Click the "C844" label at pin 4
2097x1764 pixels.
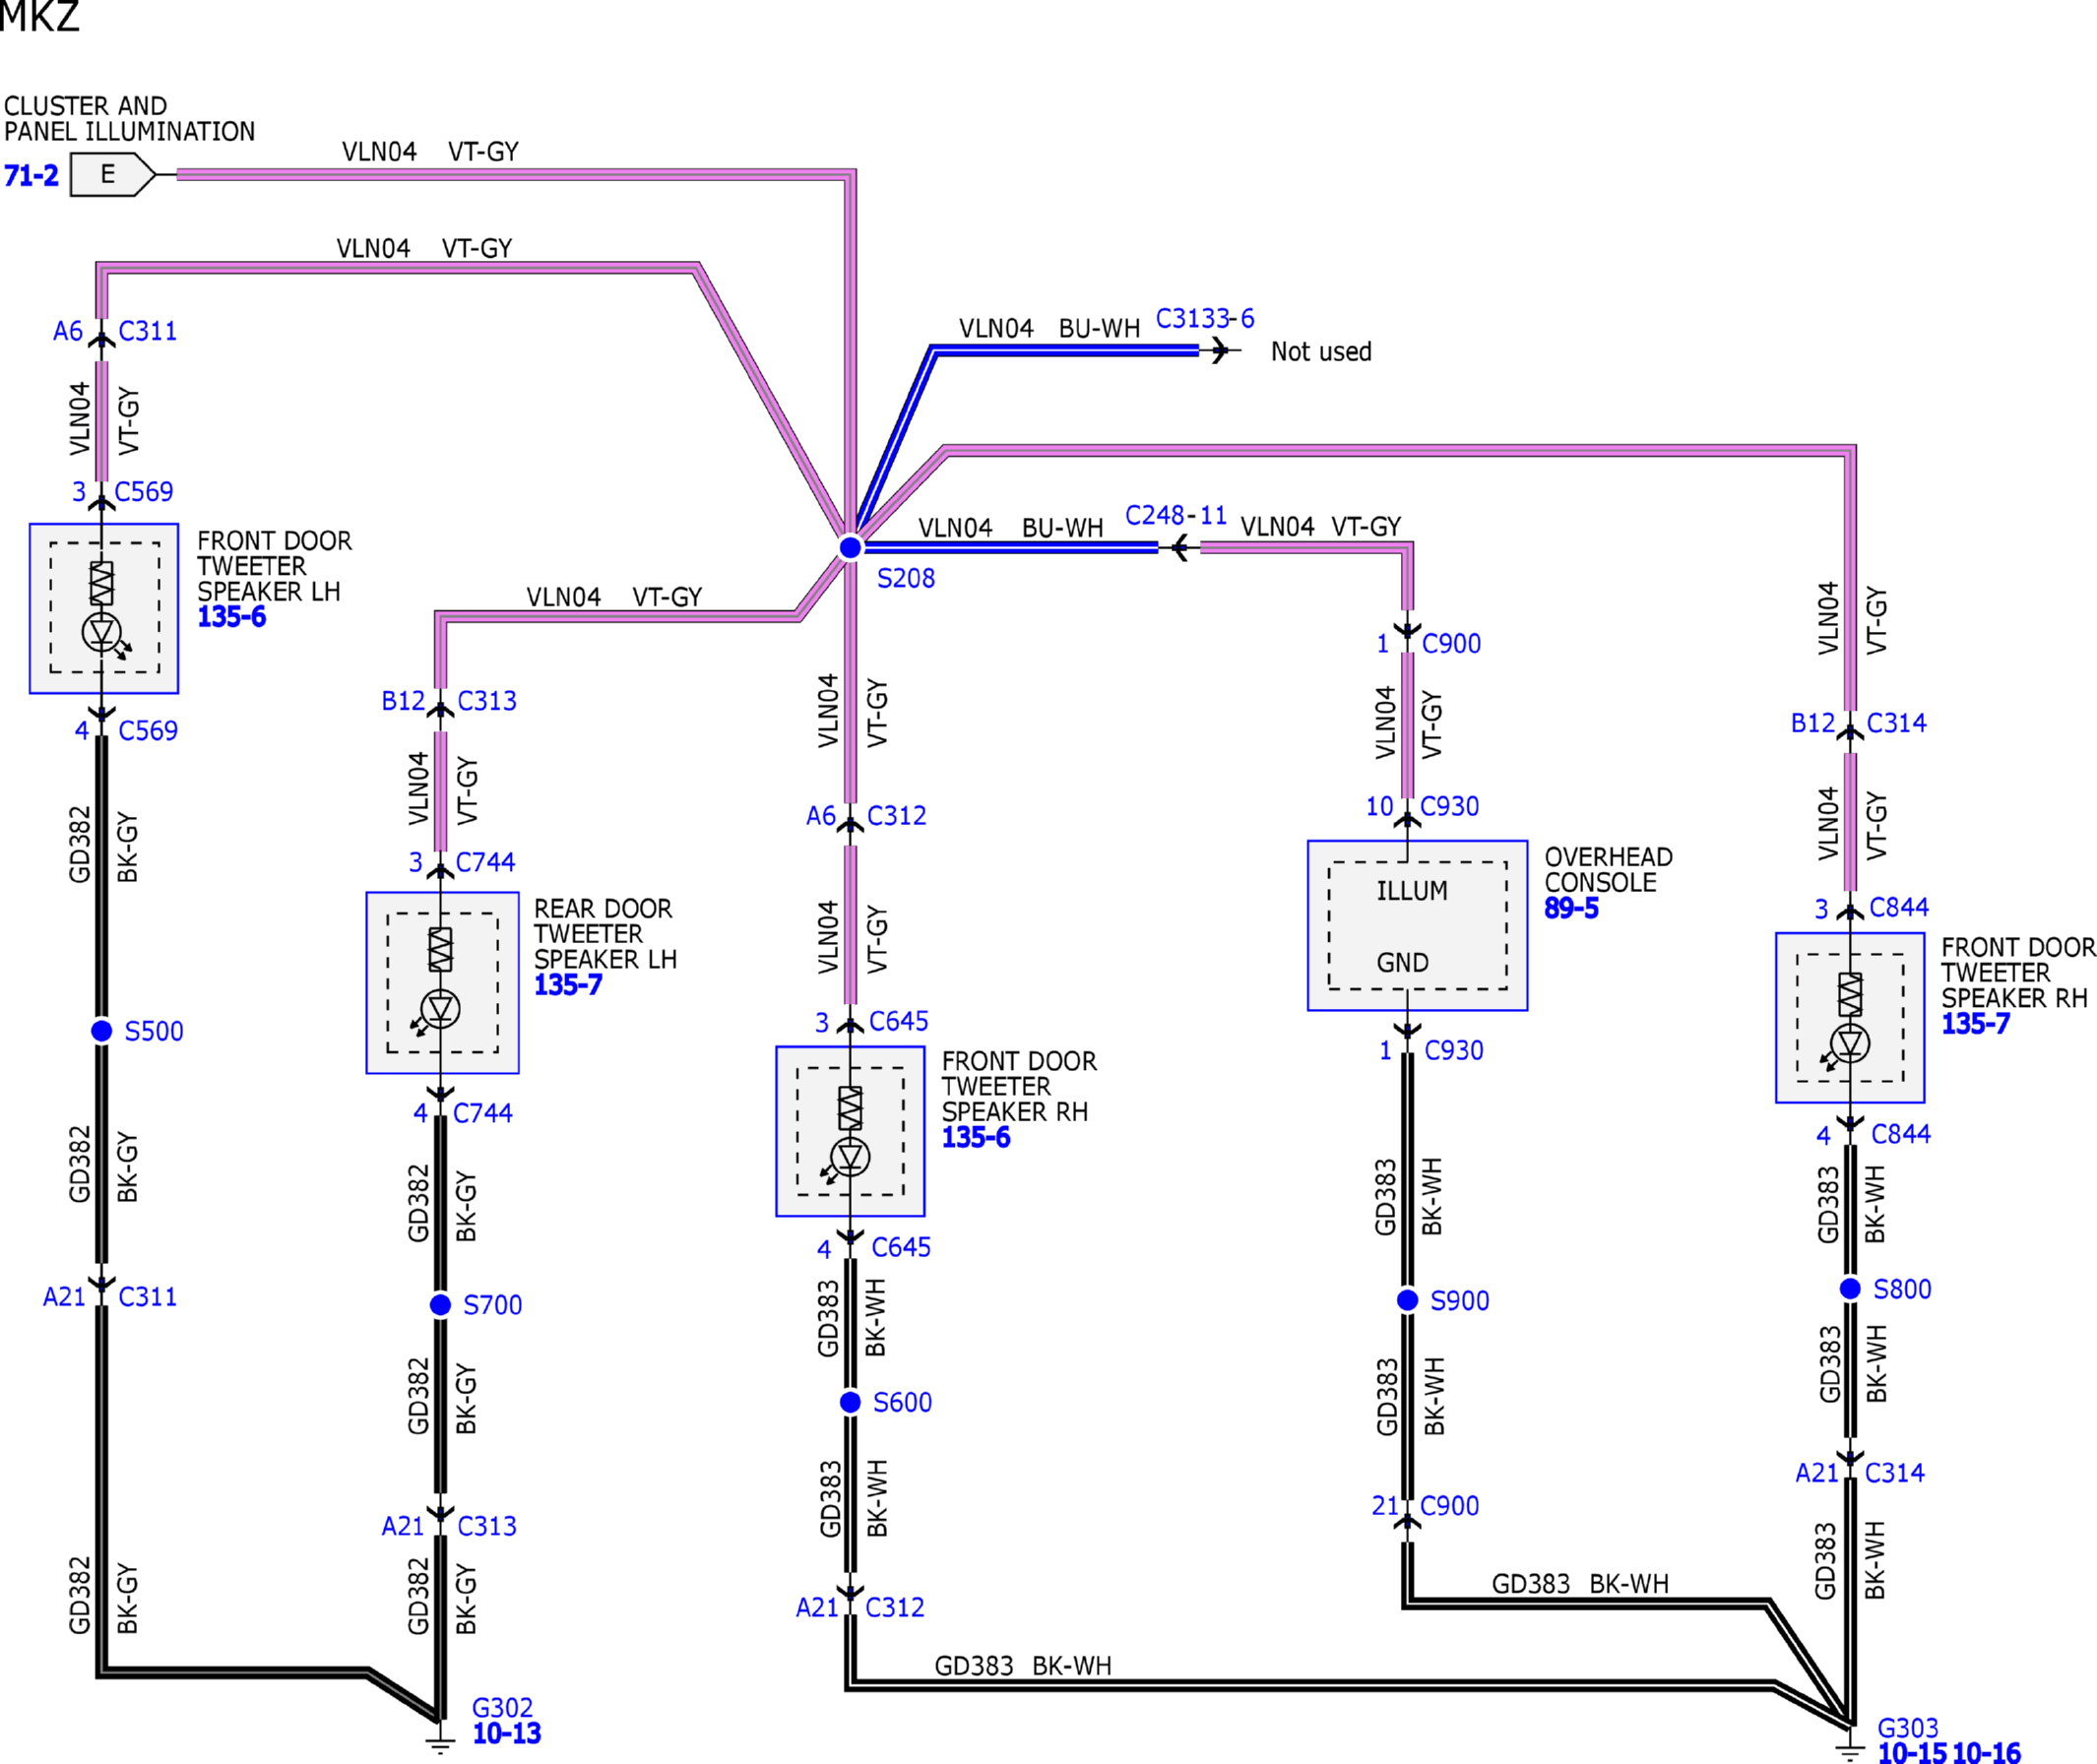(x=1901, y=1134)
